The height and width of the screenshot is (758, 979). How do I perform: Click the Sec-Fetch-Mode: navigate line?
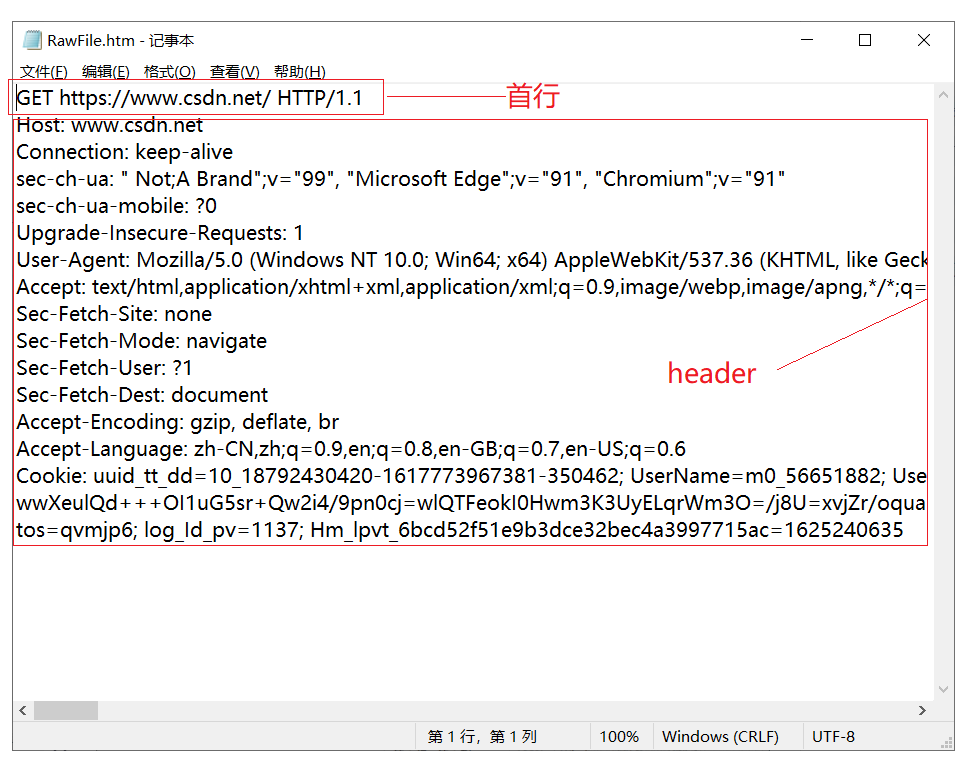pos(141,341)
